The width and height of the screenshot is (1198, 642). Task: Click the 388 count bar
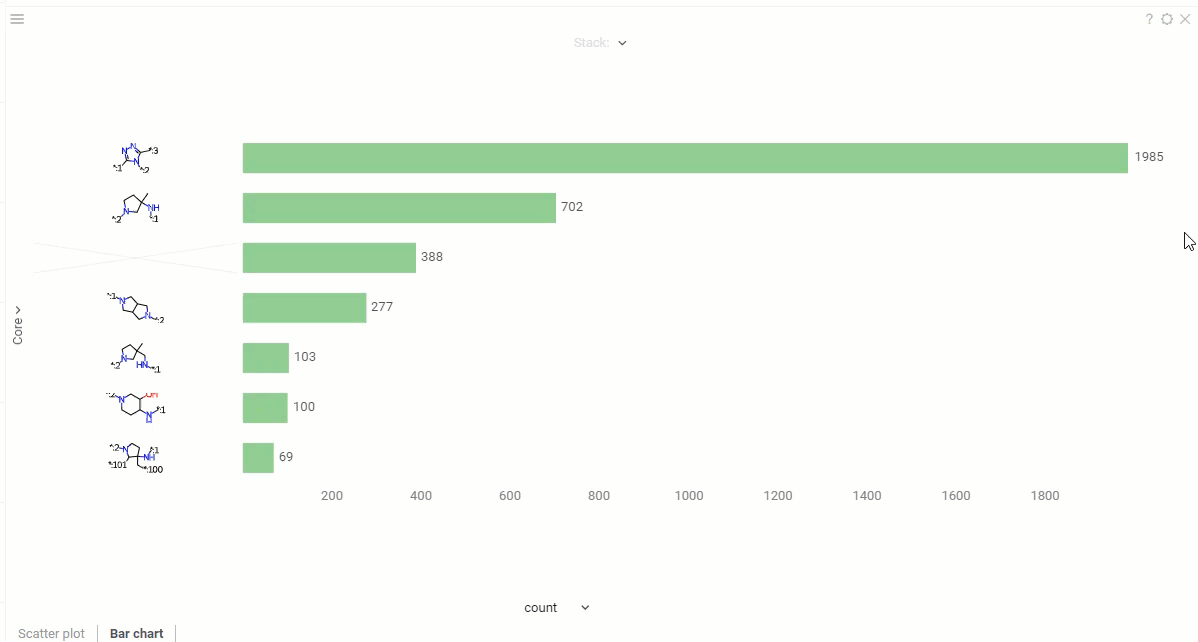[330, 257]
